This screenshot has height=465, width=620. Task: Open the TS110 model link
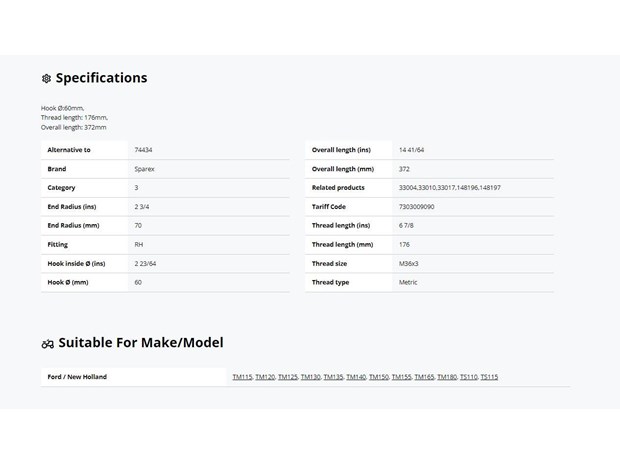469,377
